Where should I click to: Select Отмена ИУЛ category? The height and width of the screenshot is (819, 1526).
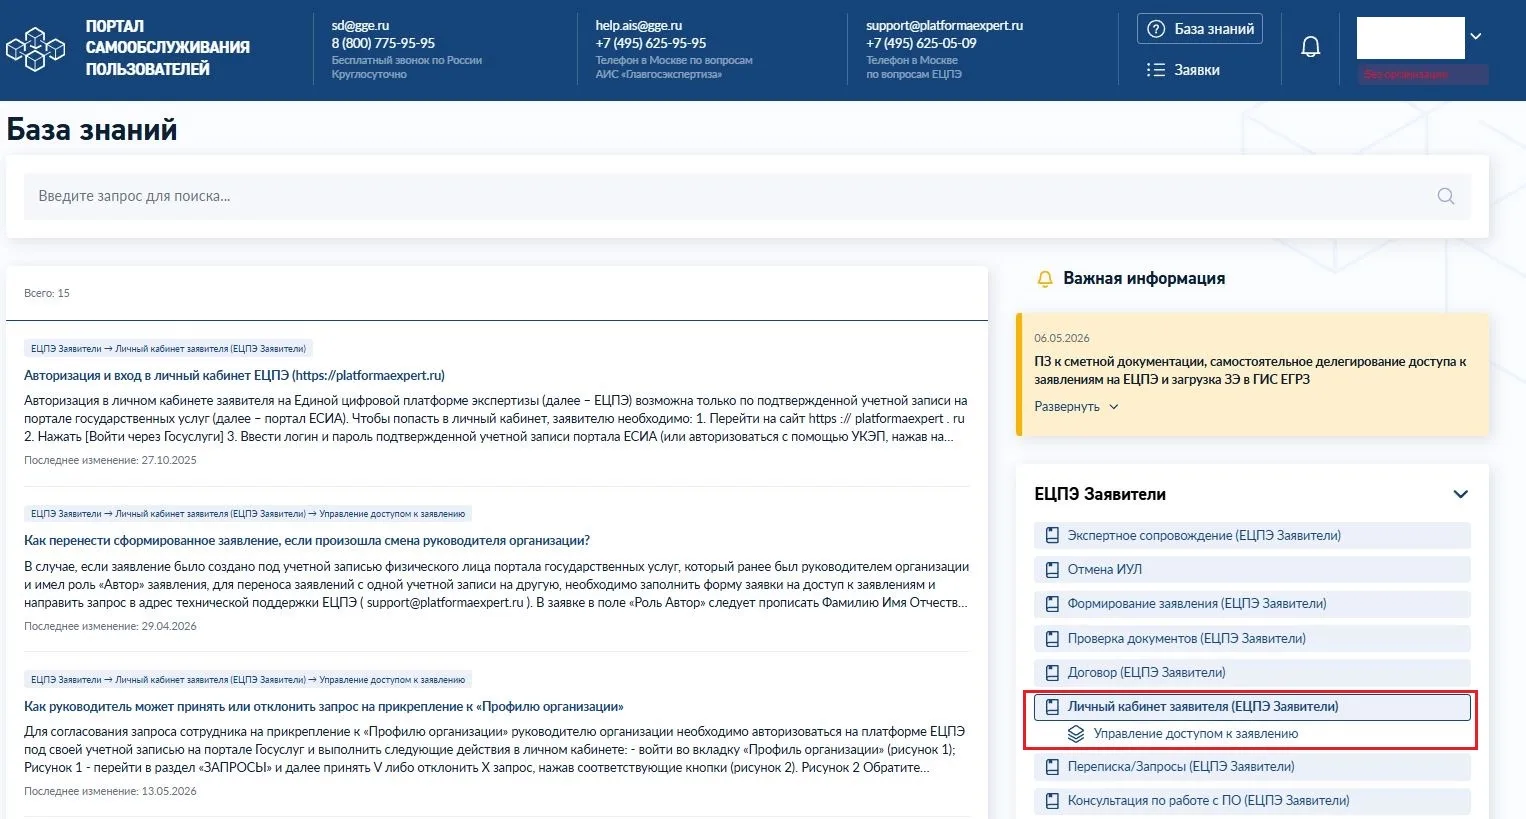1252,570
